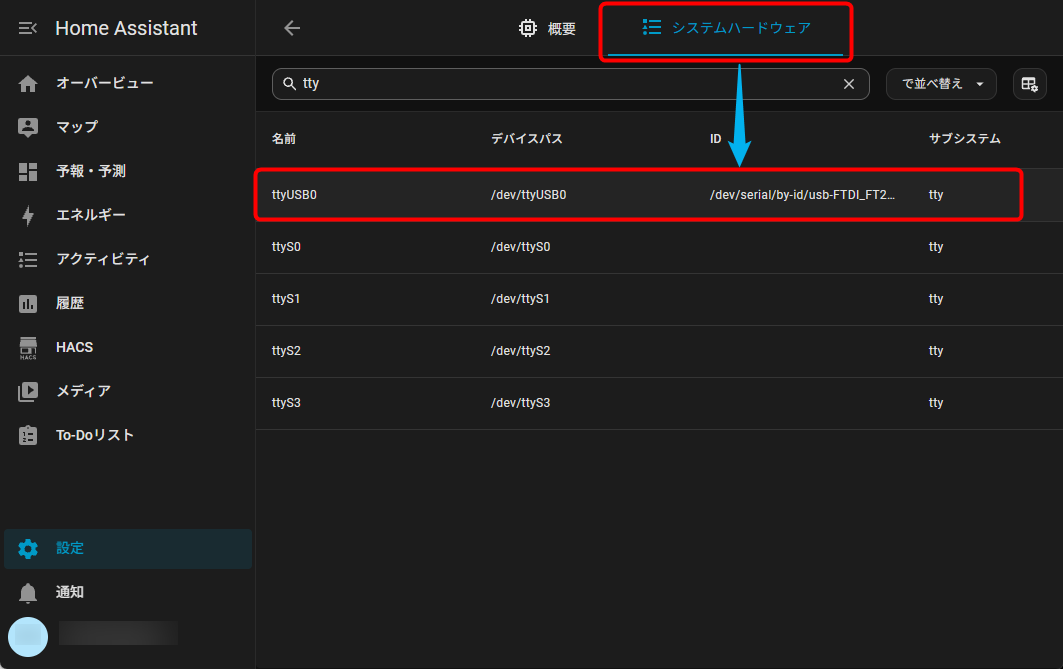
Task: Select the ttyS2 row name
Action: [x=286, y=350]
